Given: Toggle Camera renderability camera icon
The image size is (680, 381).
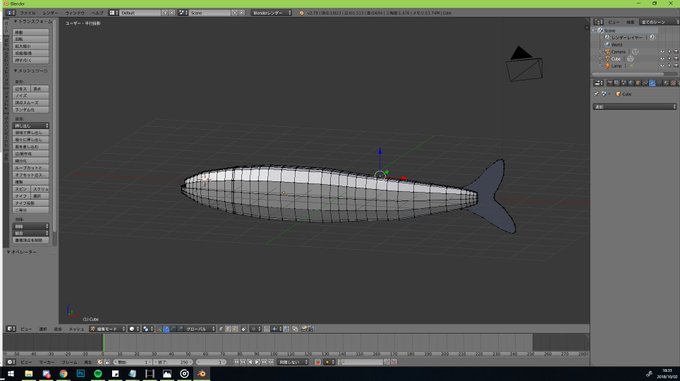Looking at the screenshot, I should click(676, 52).
